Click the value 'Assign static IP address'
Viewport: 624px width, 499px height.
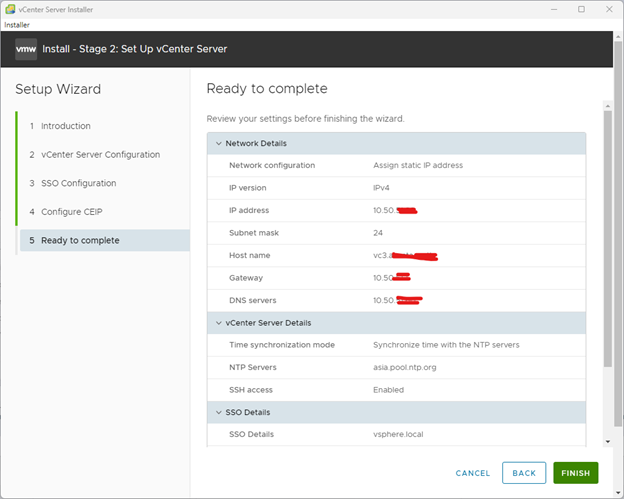418,165
